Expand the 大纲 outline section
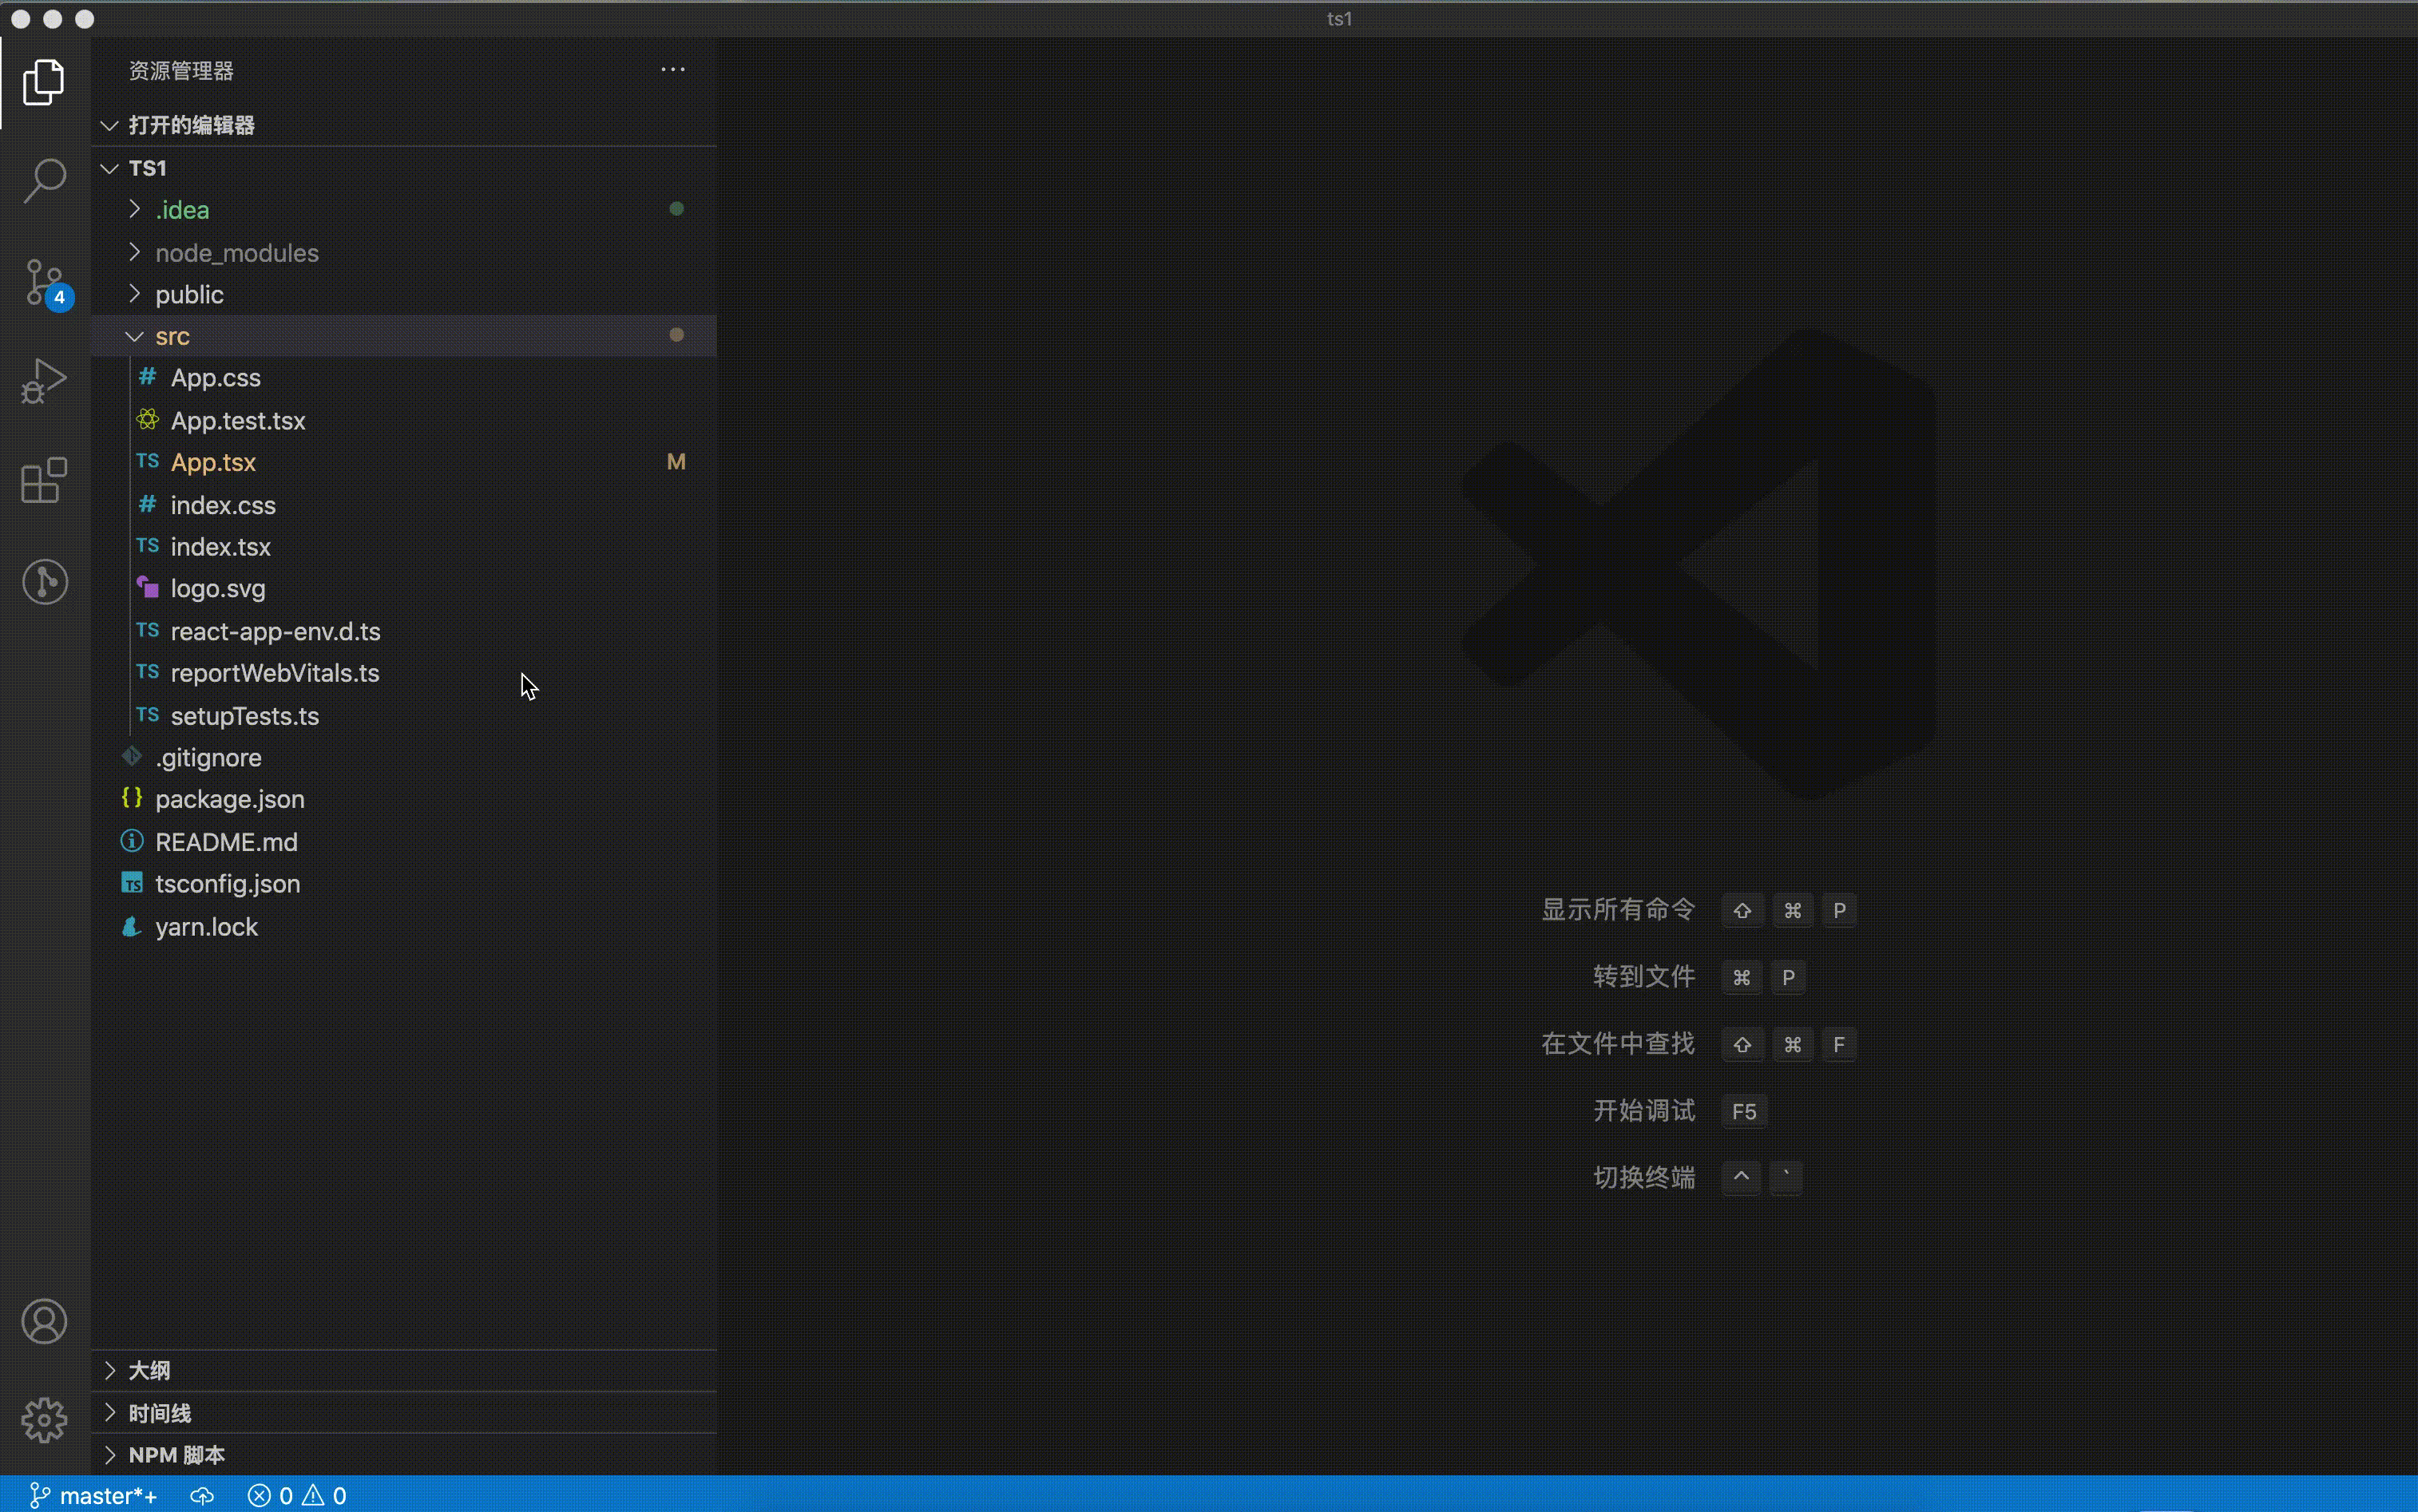The height and width of the screenshot is (1512, 2418). (149, 1370)
